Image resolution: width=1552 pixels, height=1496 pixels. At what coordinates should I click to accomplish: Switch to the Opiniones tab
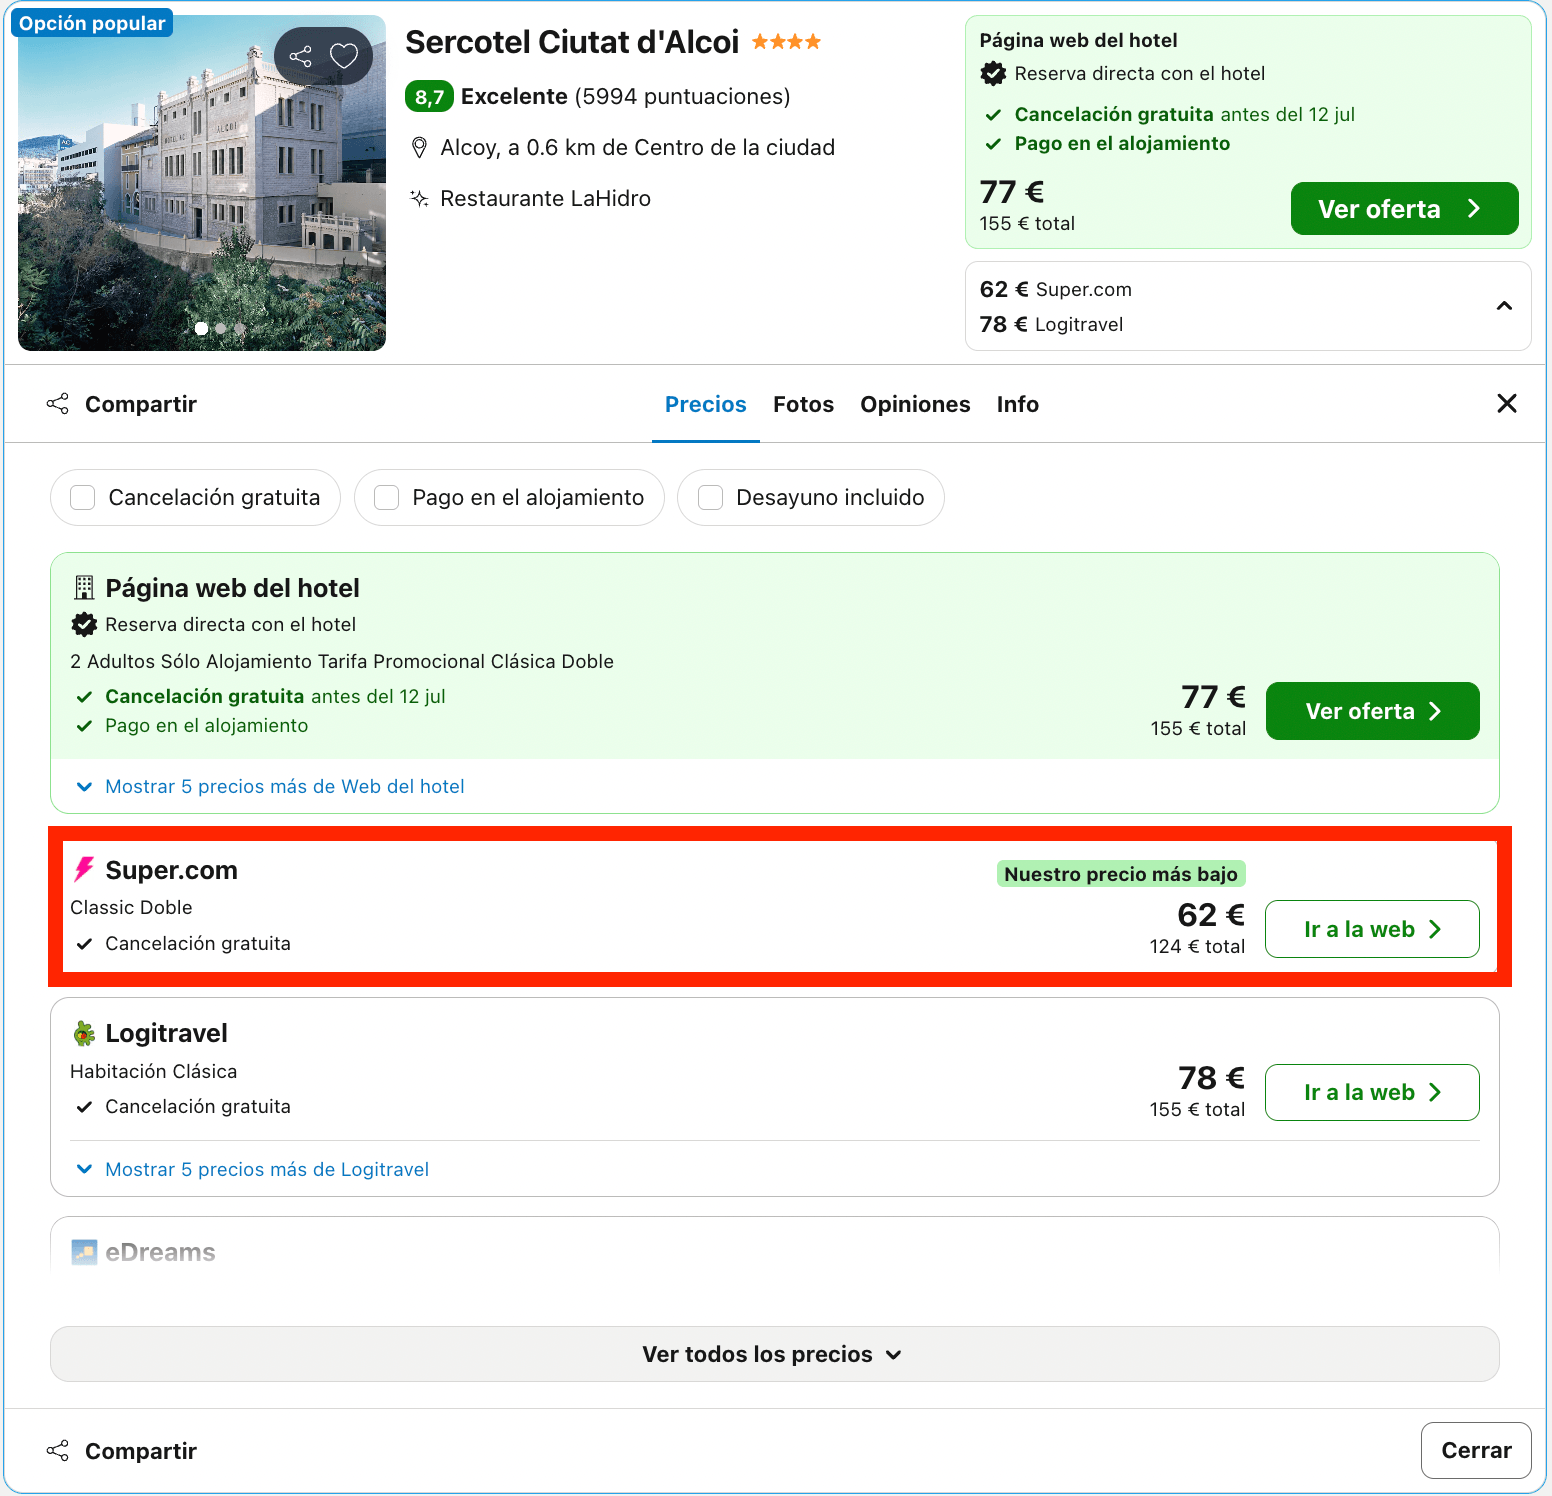tap(915, 404)
